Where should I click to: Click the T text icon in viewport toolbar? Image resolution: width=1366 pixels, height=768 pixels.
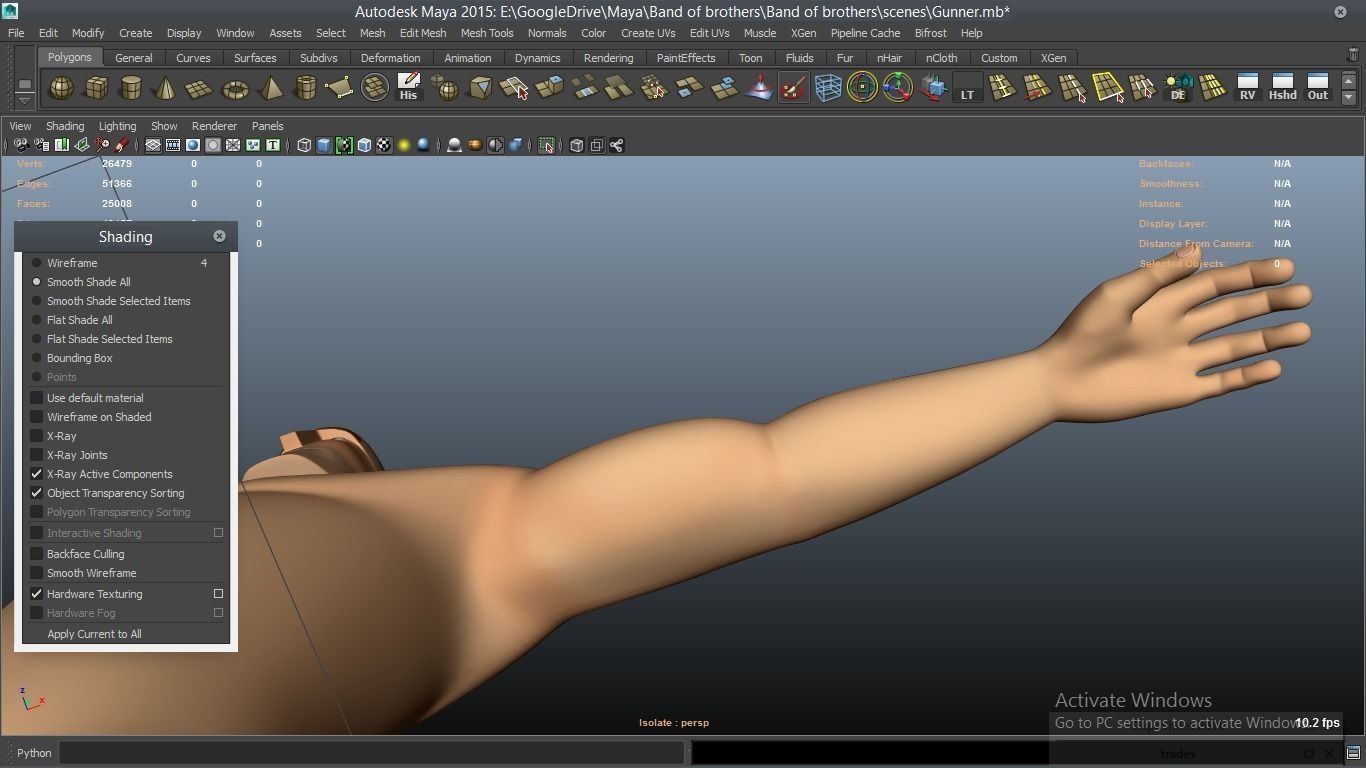(272, 146)
